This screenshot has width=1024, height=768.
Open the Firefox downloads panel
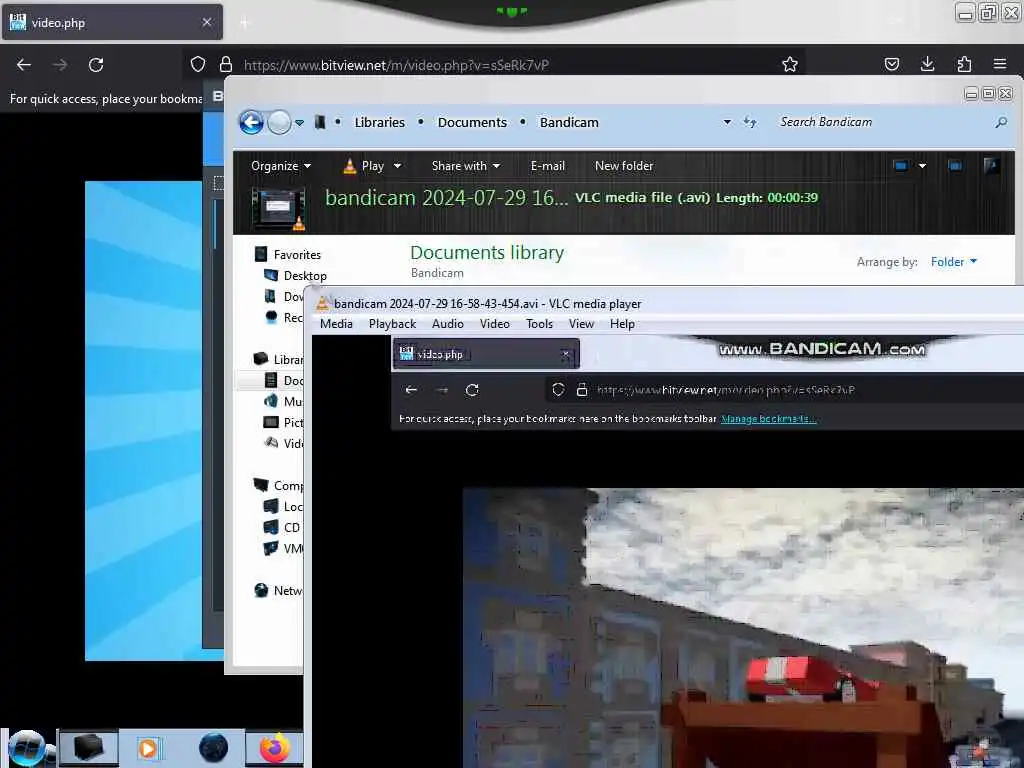pos(927,64)
